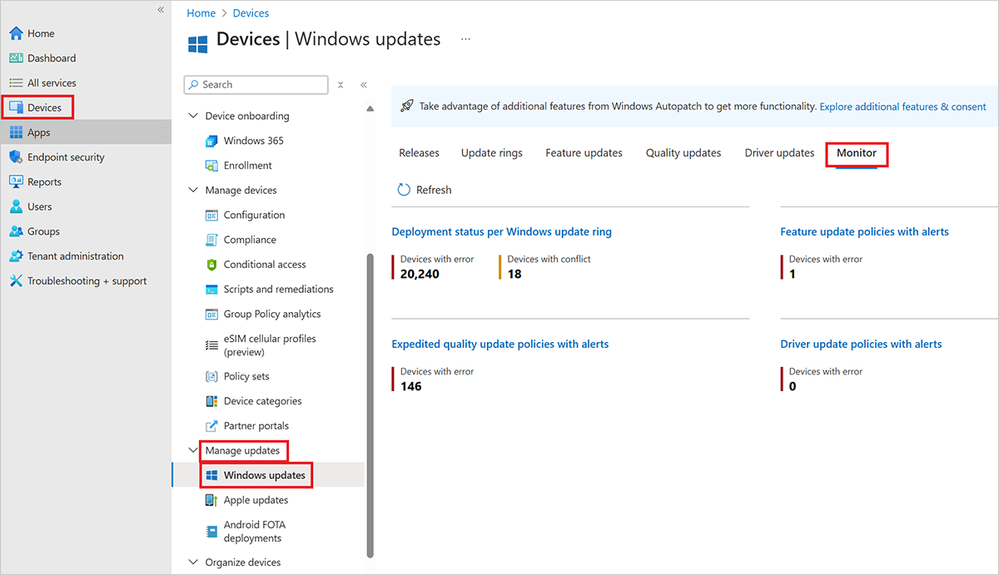The height and width of the screenshot is (575, 999).
Task: Click the Apple updates icon
Action: 212,500
